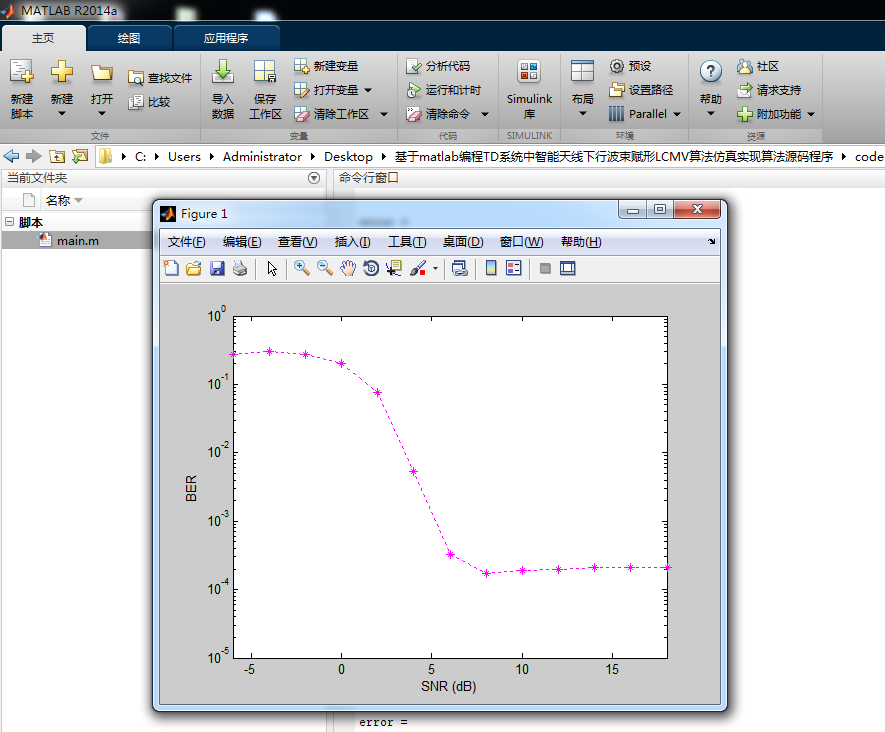Select main.m in Current Folder
The image size is (885, 732).
click(x=78, y=241)
